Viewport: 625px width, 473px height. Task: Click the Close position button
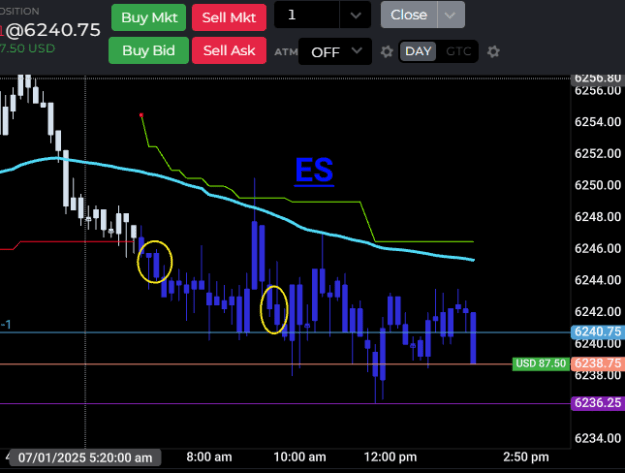pos(409,15)
